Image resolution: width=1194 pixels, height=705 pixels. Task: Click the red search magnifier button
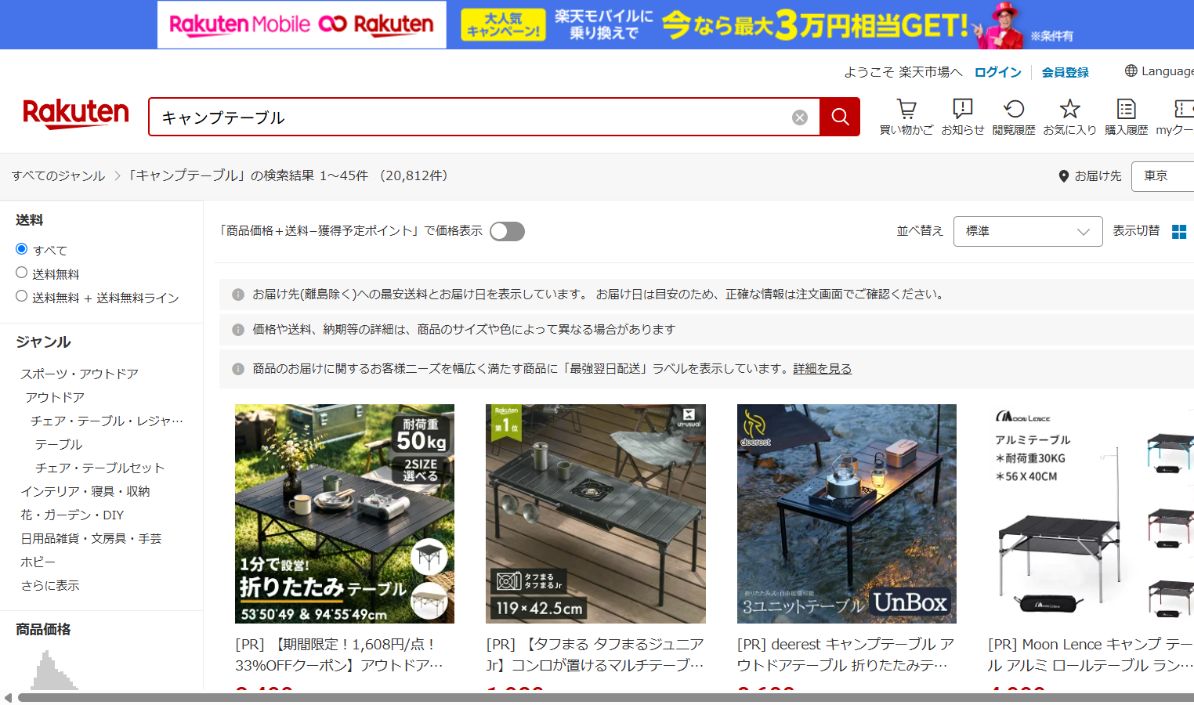[839, 116]
